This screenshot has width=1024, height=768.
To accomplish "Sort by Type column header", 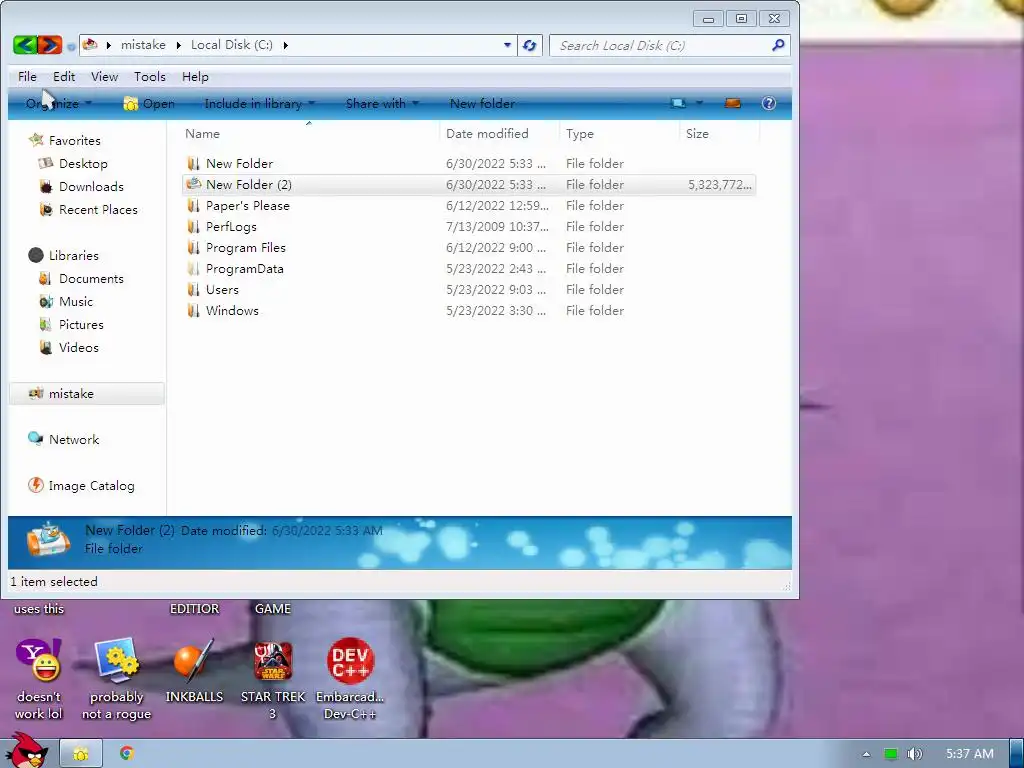I will pyautogui.click(x=580, y=133).
